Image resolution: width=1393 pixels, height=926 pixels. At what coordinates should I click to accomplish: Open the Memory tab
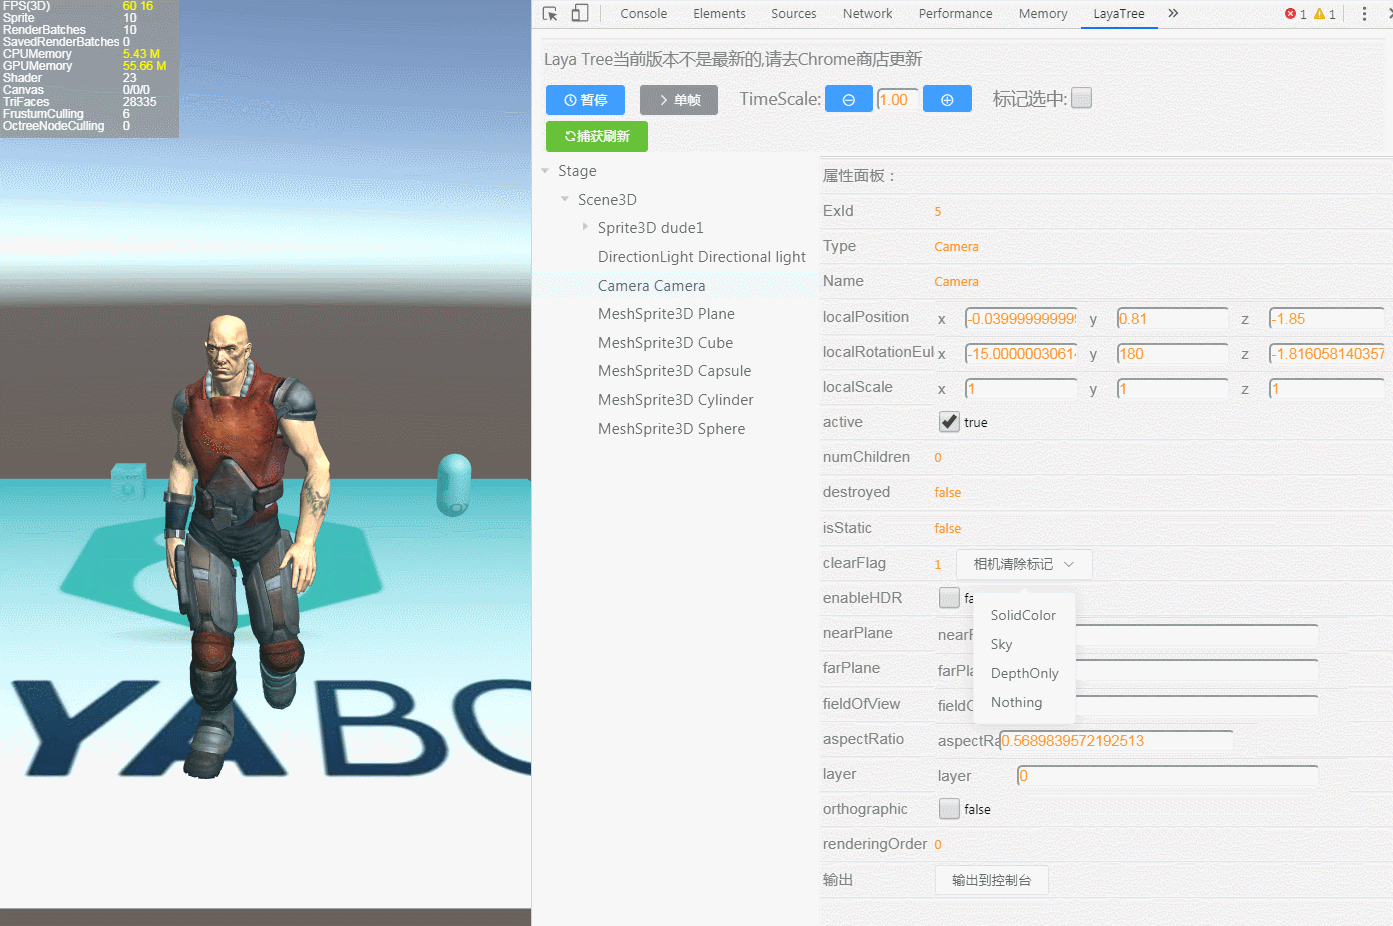click(x=1043, y=14)
